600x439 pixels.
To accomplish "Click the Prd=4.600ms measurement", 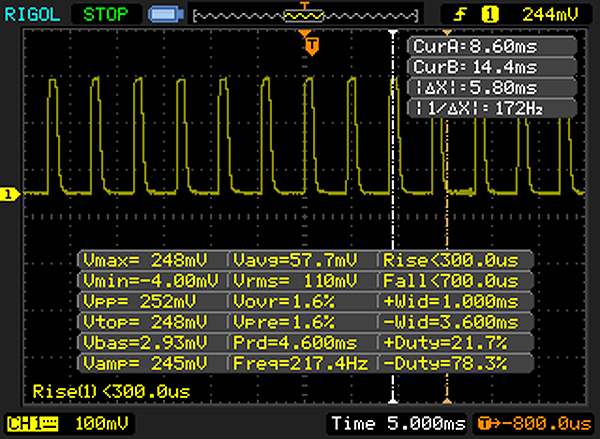I will coord(295,343).
